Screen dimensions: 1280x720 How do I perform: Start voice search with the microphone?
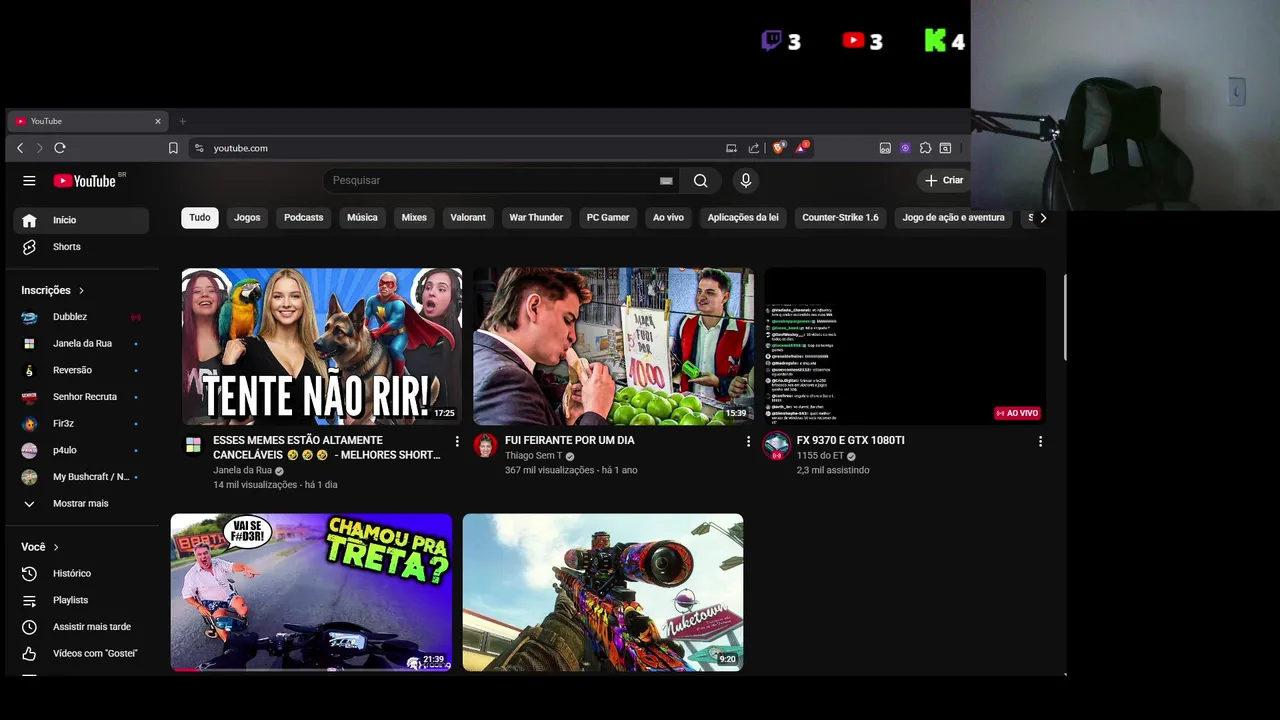[x=745, y=181]
